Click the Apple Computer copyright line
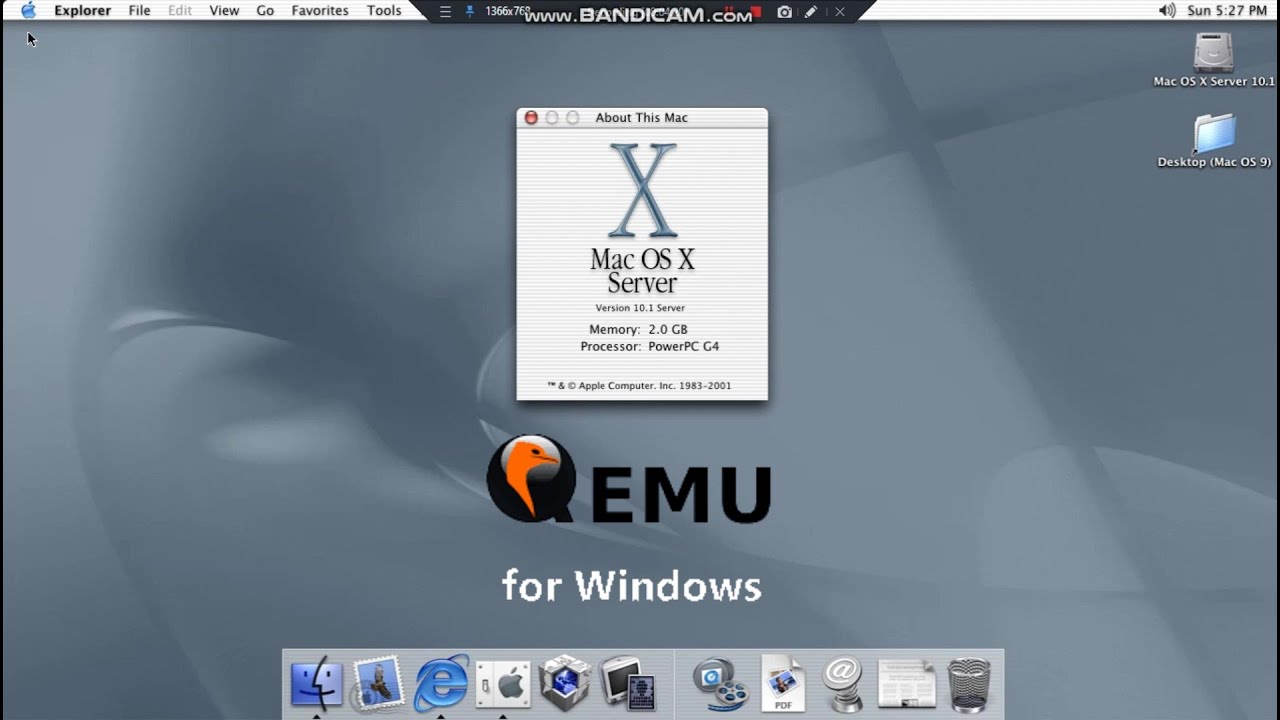 tap(639, 385)
